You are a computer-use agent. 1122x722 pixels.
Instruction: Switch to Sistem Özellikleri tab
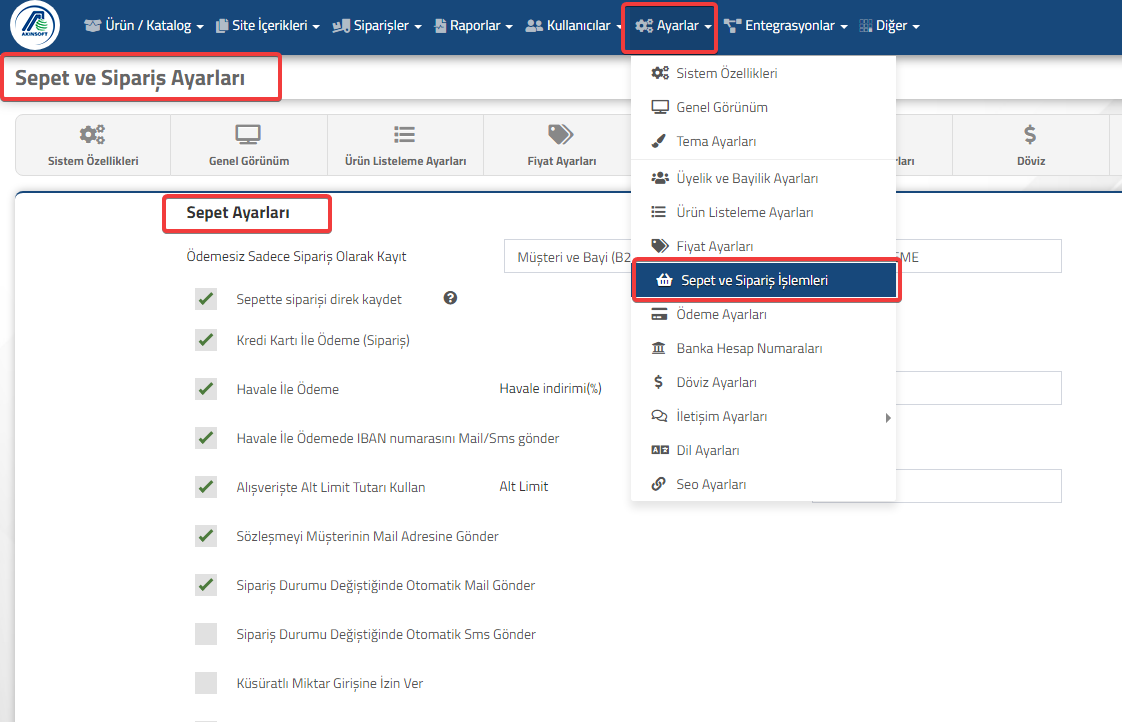pyautogui.click(x=93, y=145)
